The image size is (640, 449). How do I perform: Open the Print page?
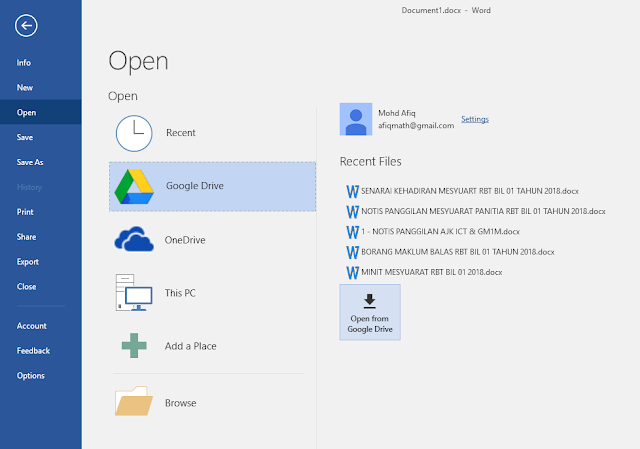click(x=25, y=212)
